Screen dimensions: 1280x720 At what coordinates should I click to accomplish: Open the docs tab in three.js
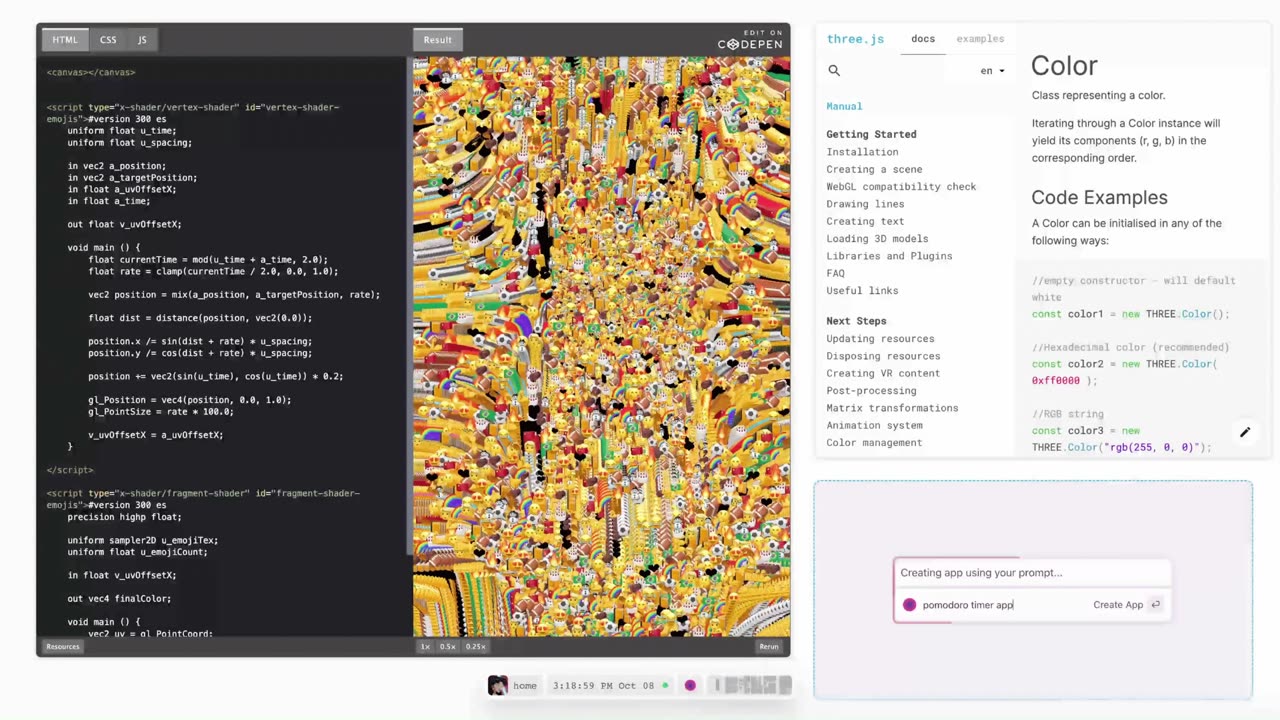pos(923,39)
